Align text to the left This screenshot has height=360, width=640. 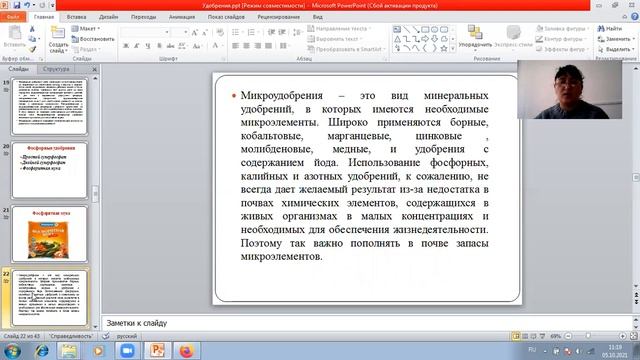(x=236, y=46)
